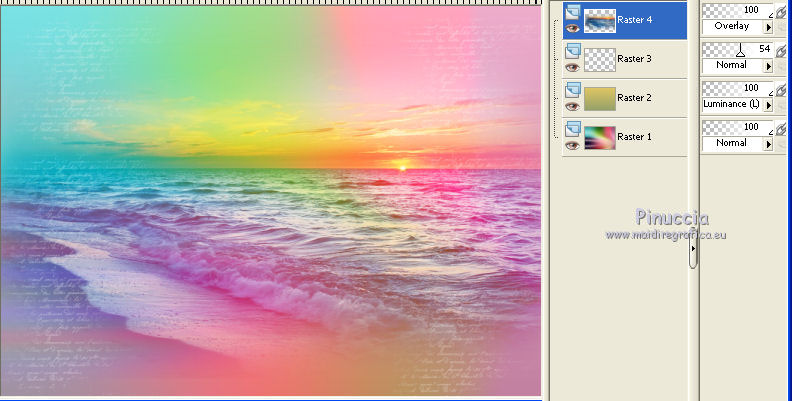The image size is (792, 401).
Task: Hide the Raster 1 layer via eye icon
Action: coord(572,145)
